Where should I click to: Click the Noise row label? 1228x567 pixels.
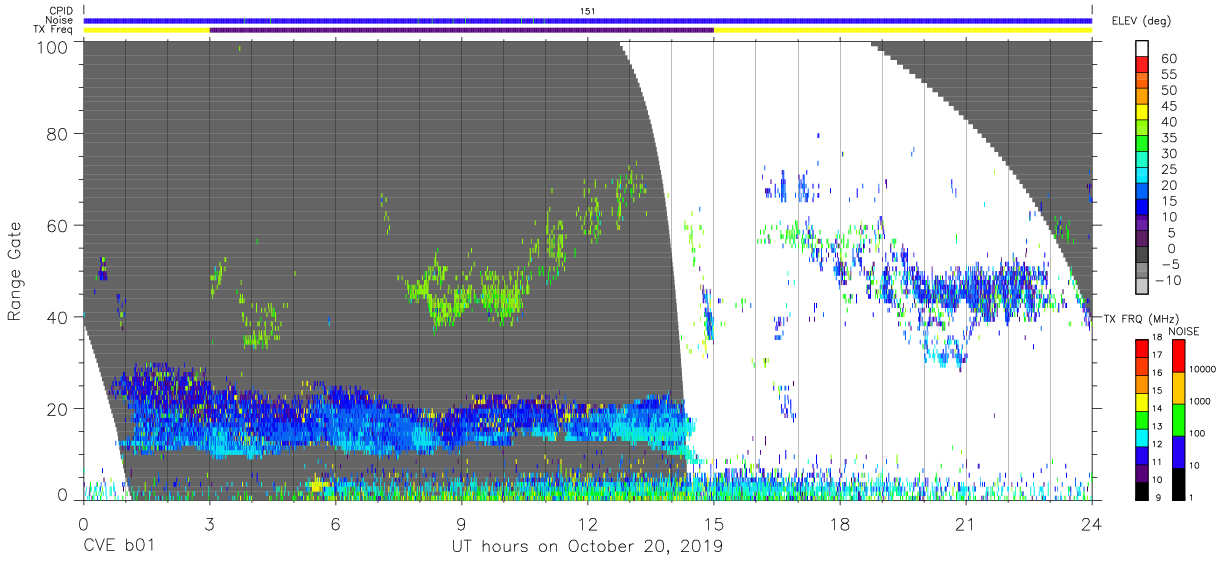(61, 20)
